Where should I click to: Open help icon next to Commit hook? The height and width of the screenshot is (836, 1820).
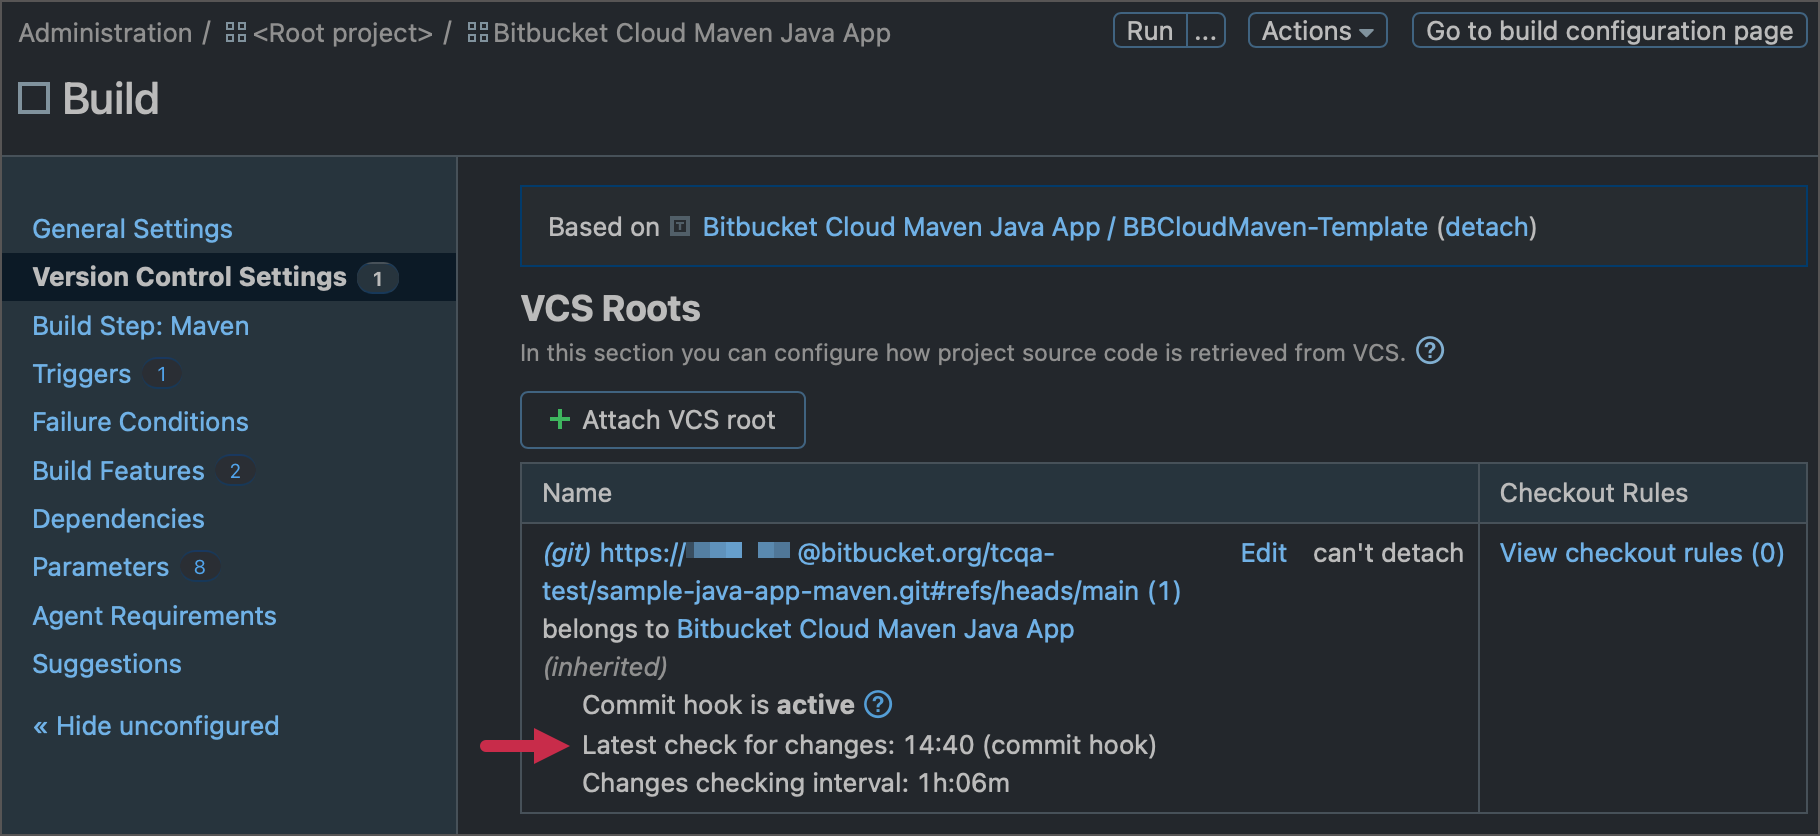tap(878, 705)
